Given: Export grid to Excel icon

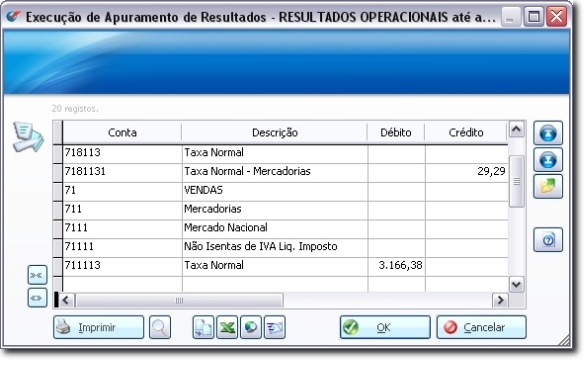Looking at the screenshot, I should click(227, 327).
